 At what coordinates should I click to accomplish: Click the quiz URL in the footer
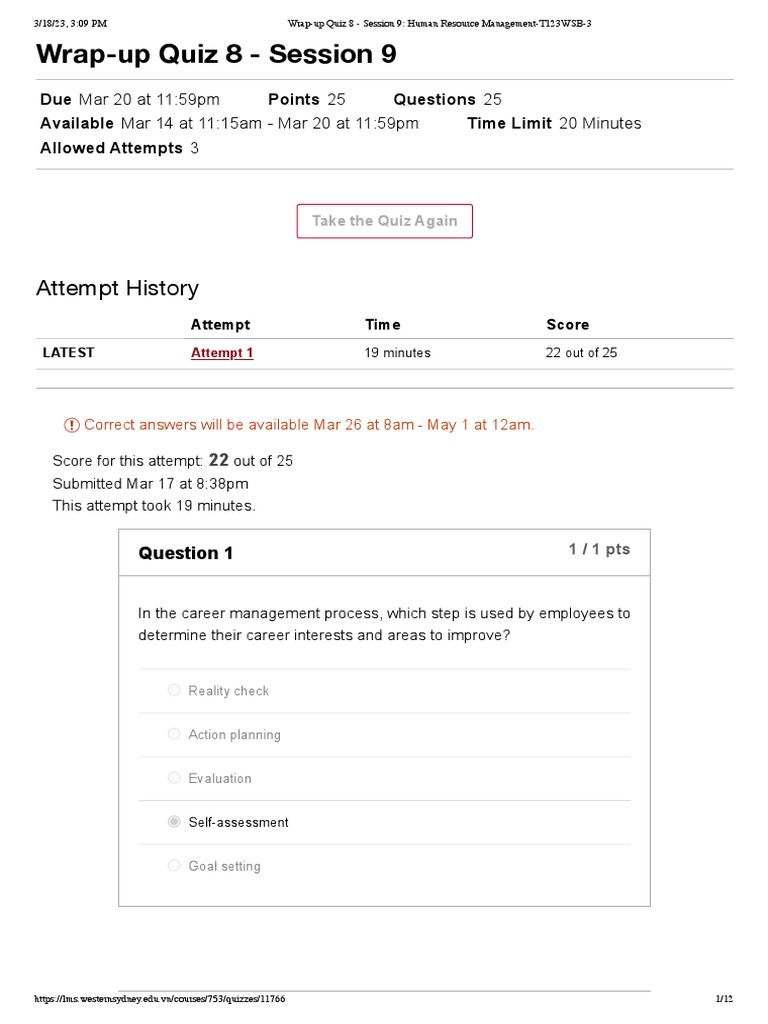pos(166,999)
